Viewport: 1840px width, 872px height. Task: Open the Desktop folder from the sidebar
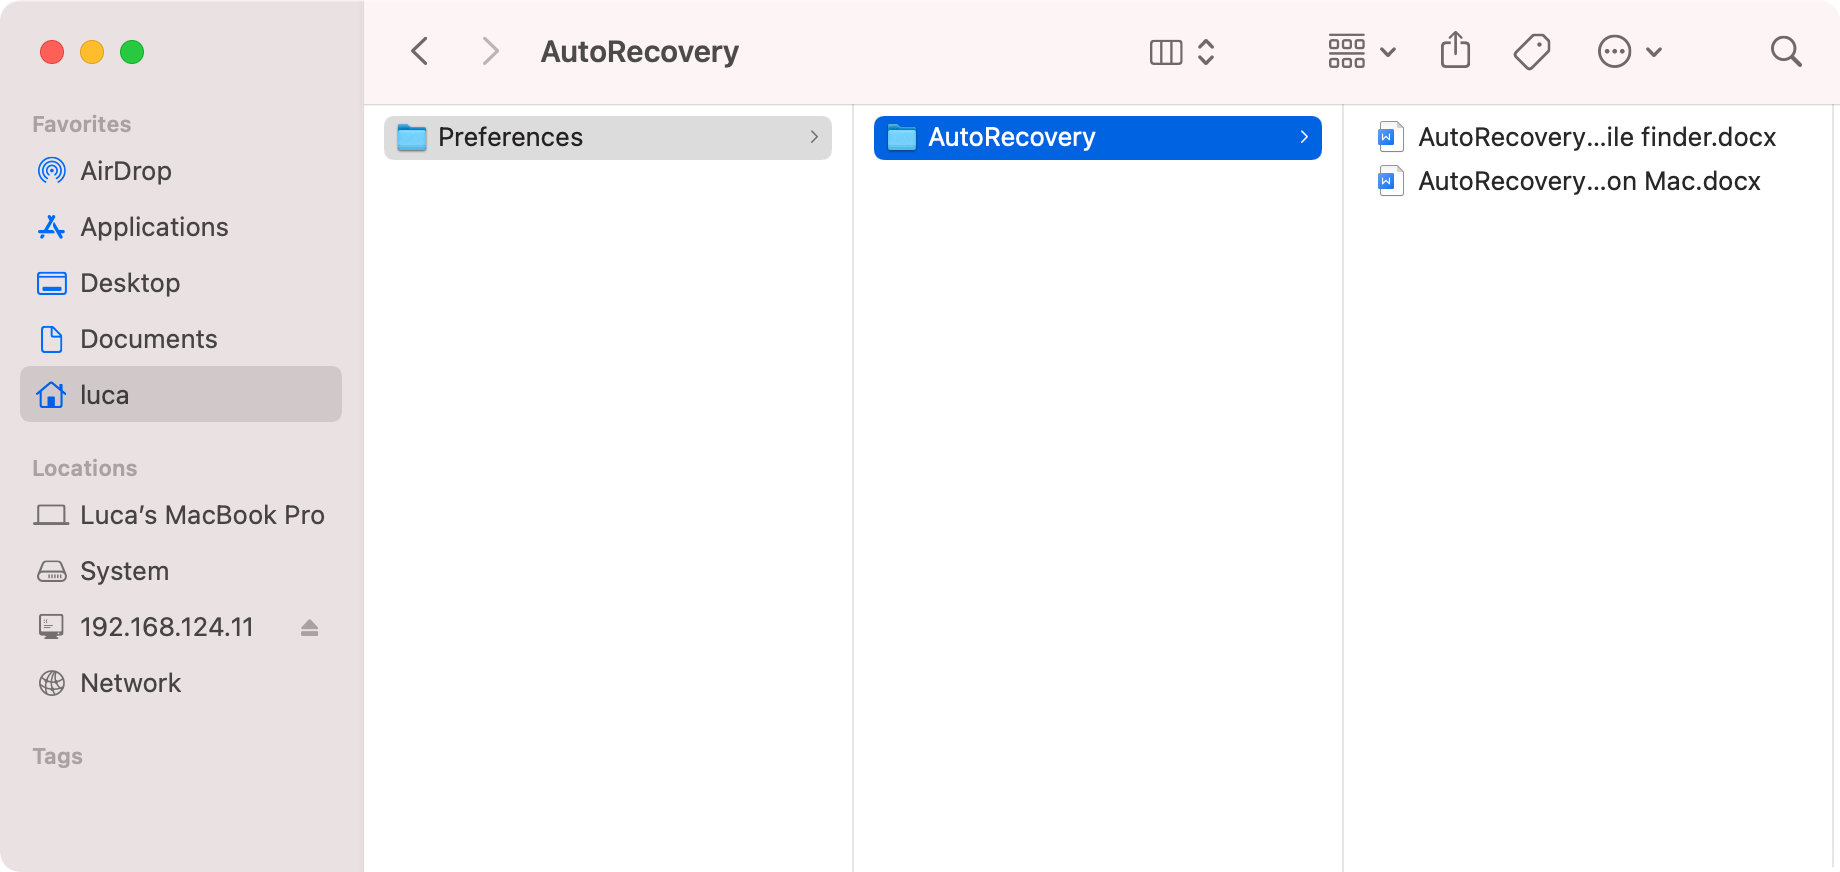132,283
